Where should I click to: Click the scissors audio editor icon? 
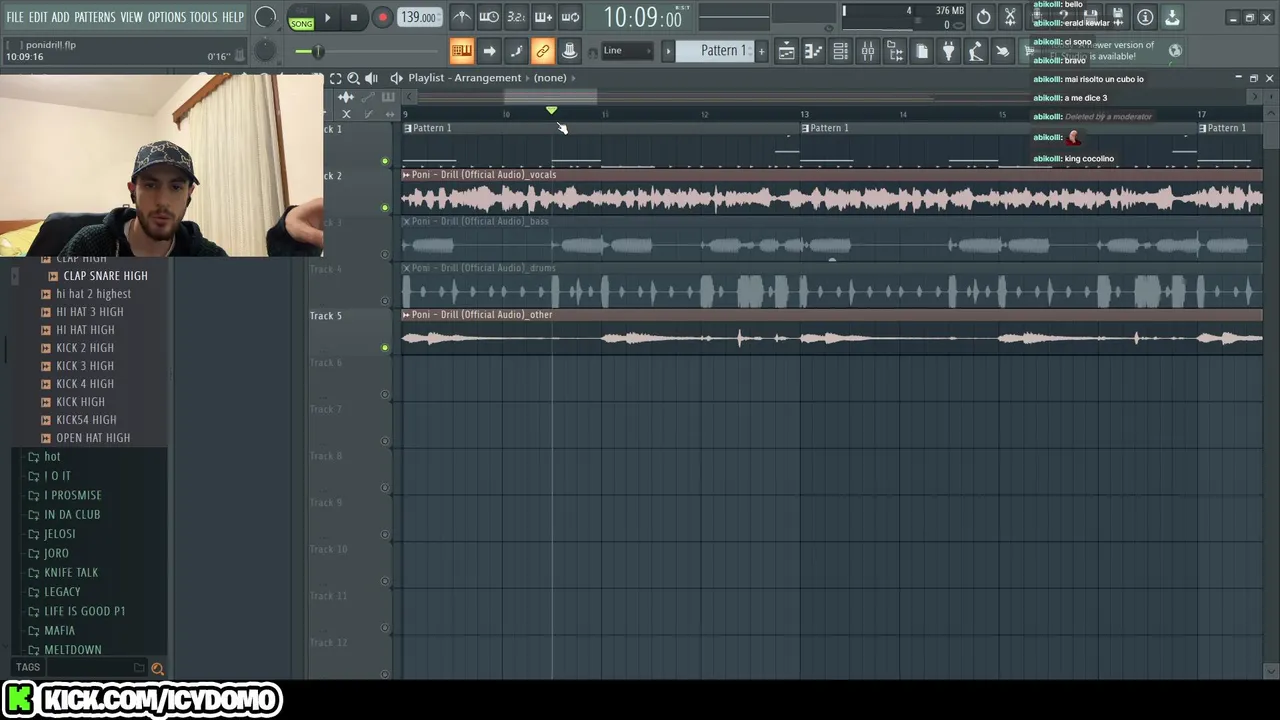1010,17
